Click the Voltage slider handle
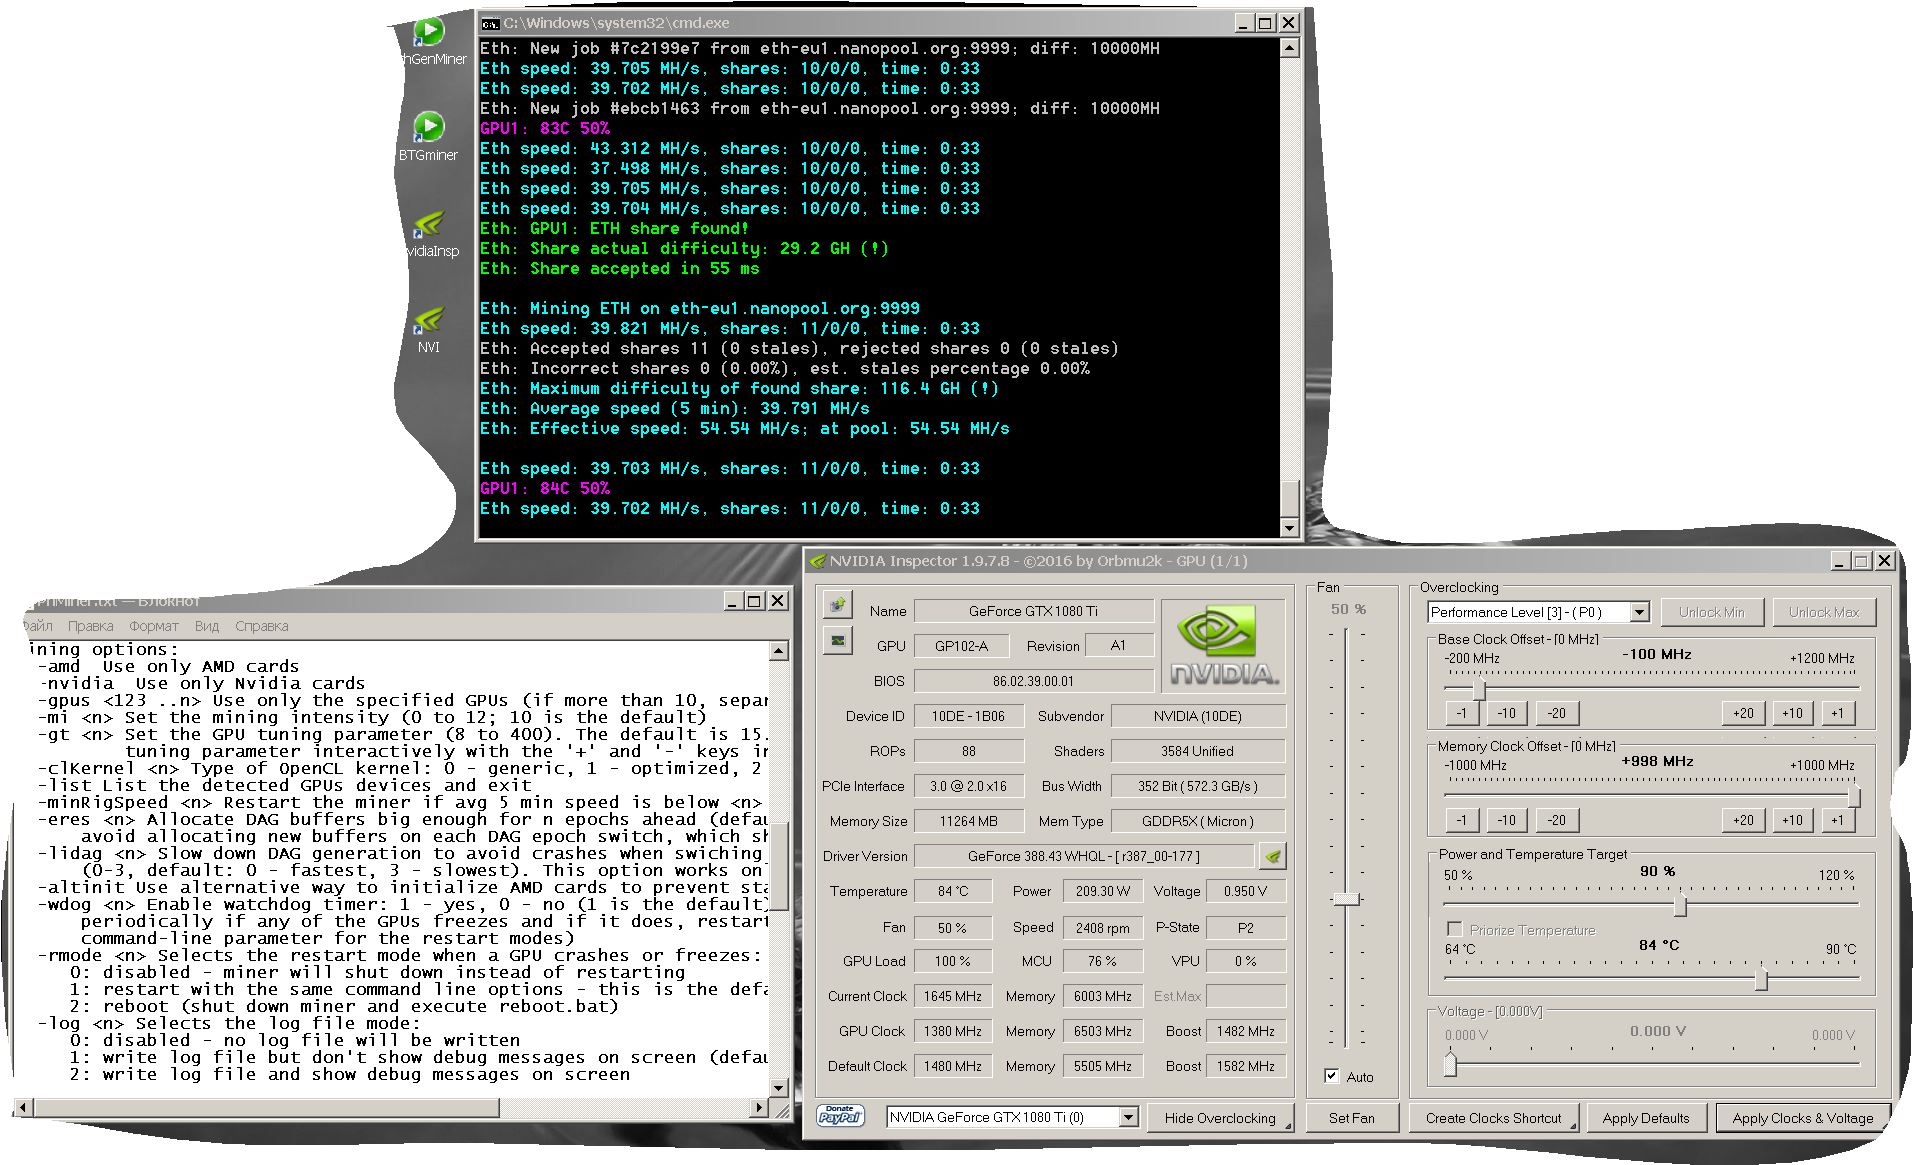1913x1165 pixels. 1450,1064
